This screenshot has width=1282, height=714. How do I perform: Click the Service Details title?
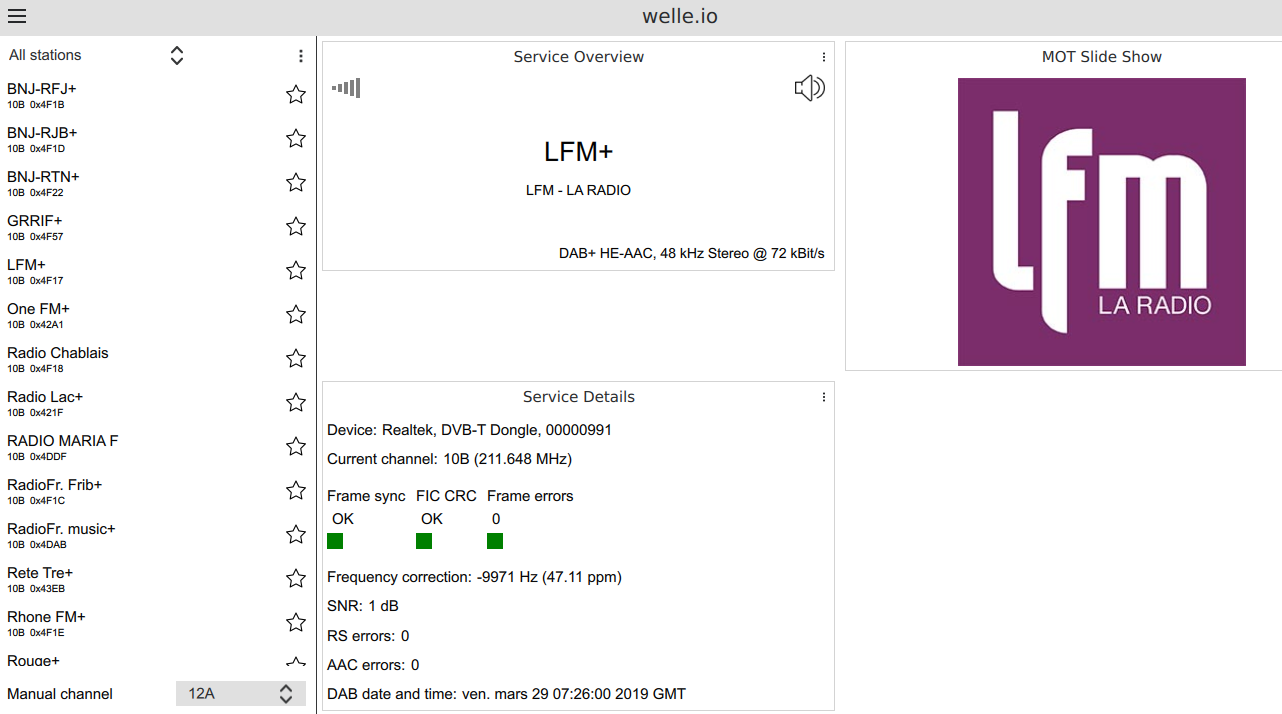(x=579, y=397)
